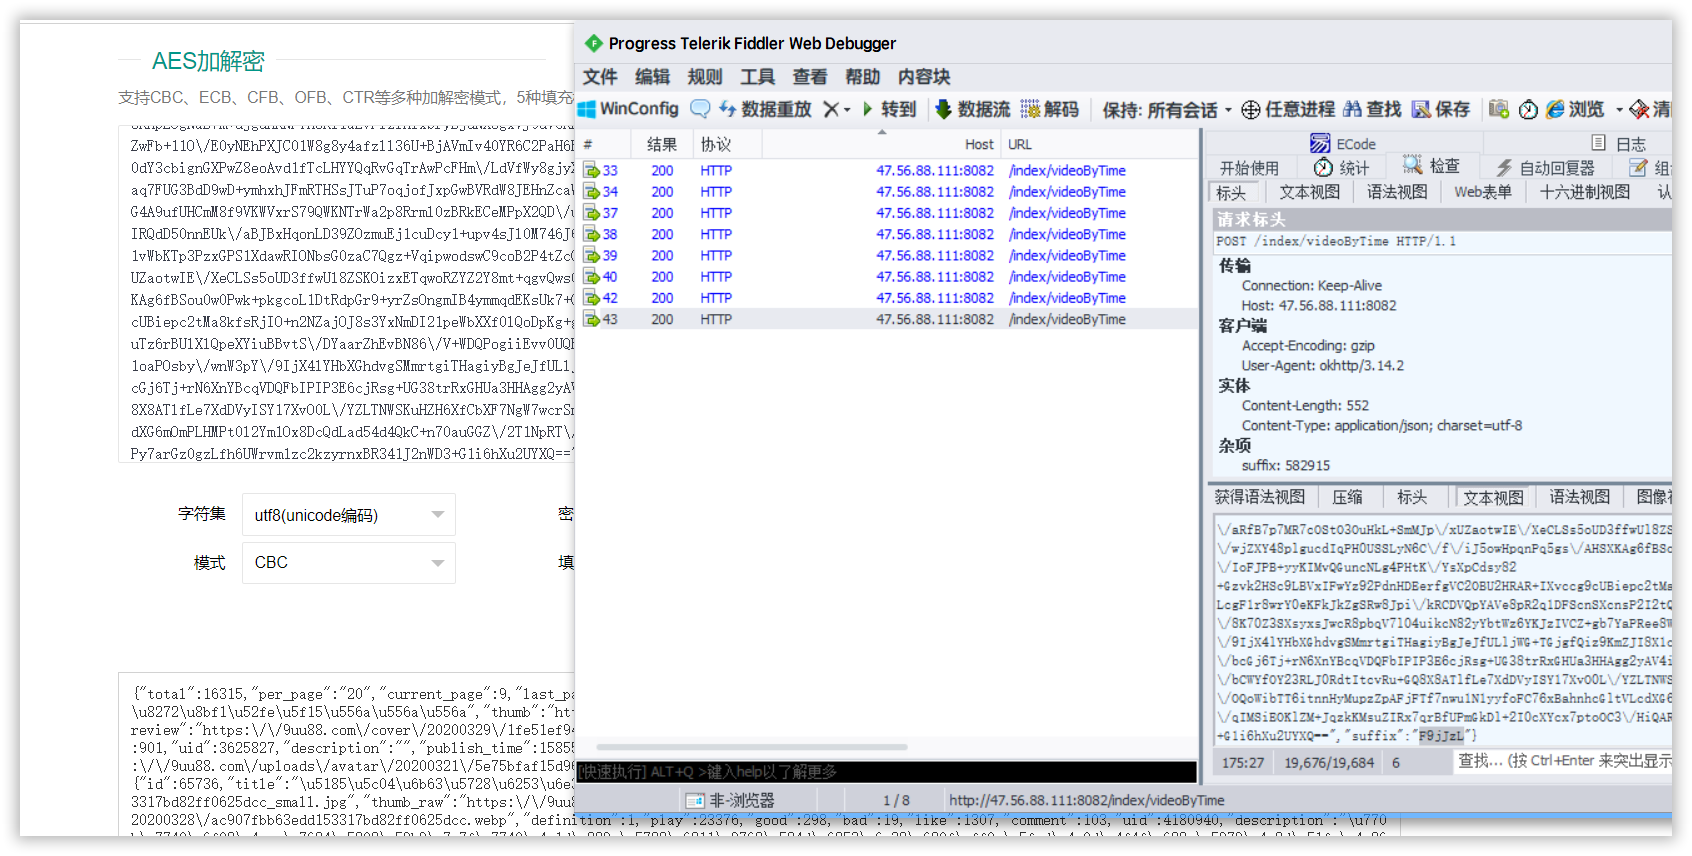Click the timer stopwatch toolbar icon
The height and width of the screenshot is (856, 1692).
[1528, 109]
